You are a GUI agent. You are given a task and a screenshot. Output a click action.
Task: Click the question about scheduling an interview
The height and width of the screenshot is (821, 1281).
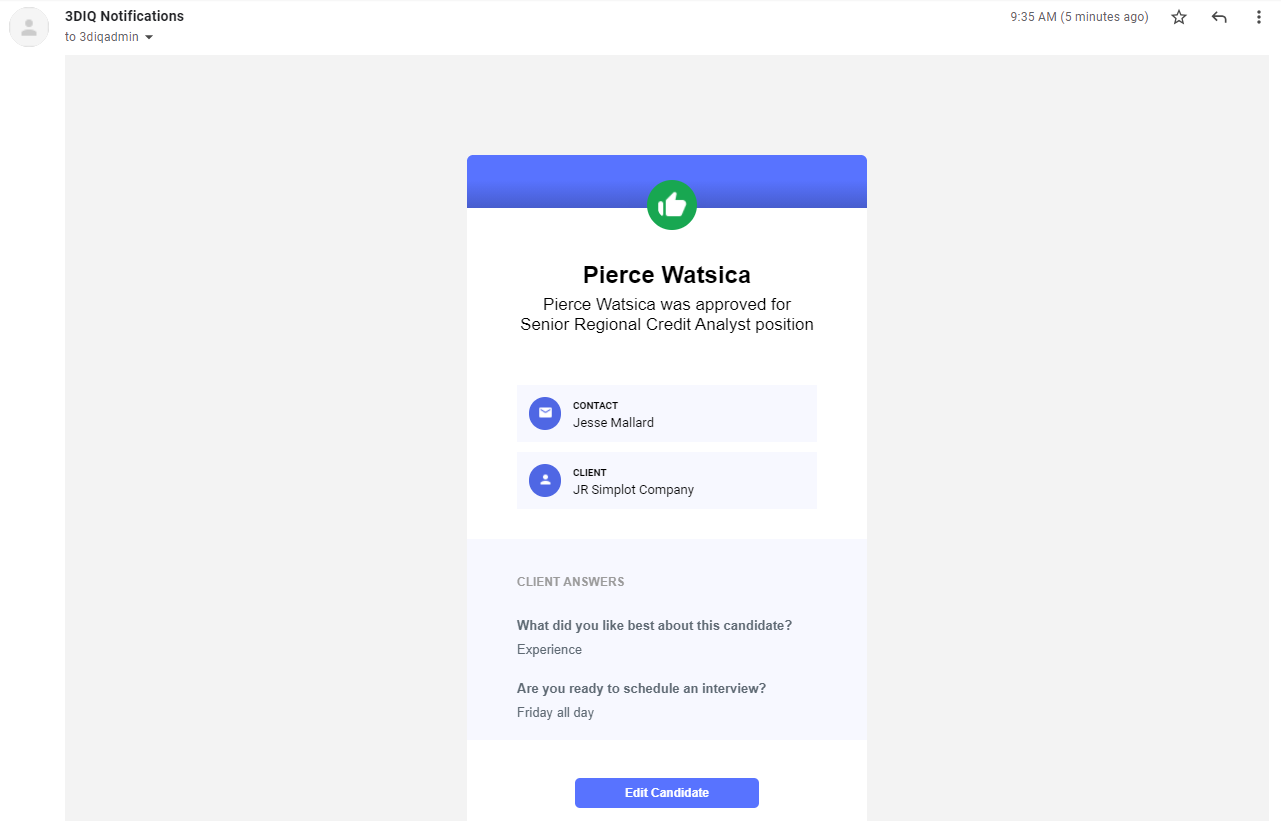641,688
